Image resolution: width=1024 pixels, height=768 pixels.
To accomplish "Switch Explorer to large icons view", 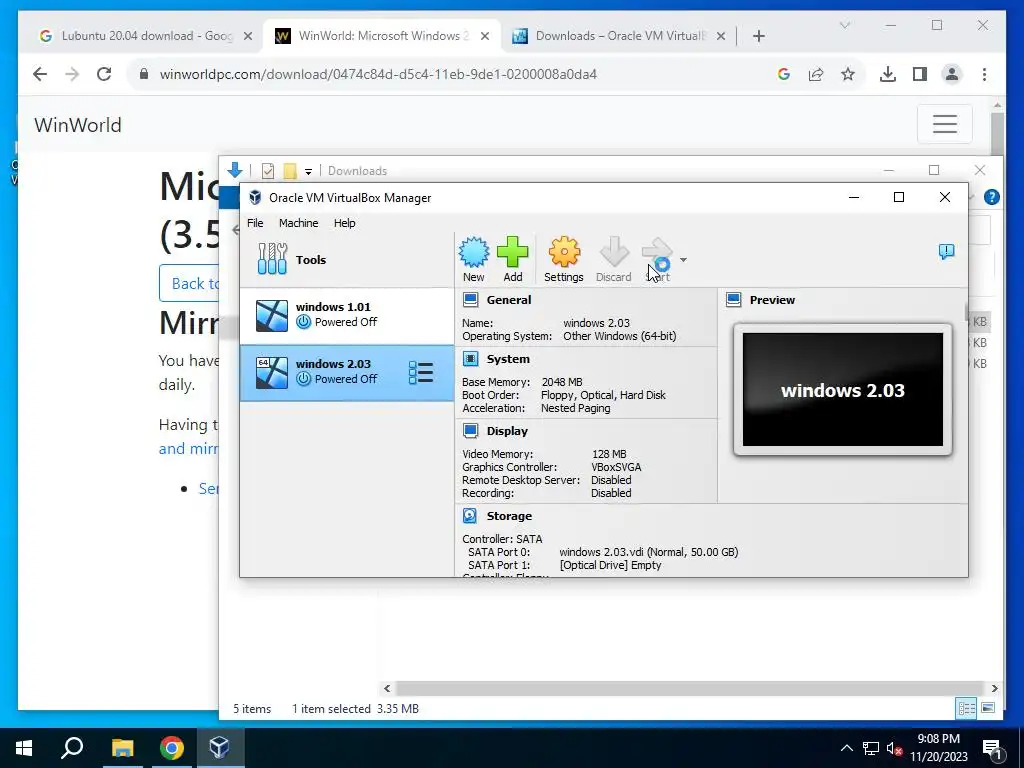I will [988, 708].
